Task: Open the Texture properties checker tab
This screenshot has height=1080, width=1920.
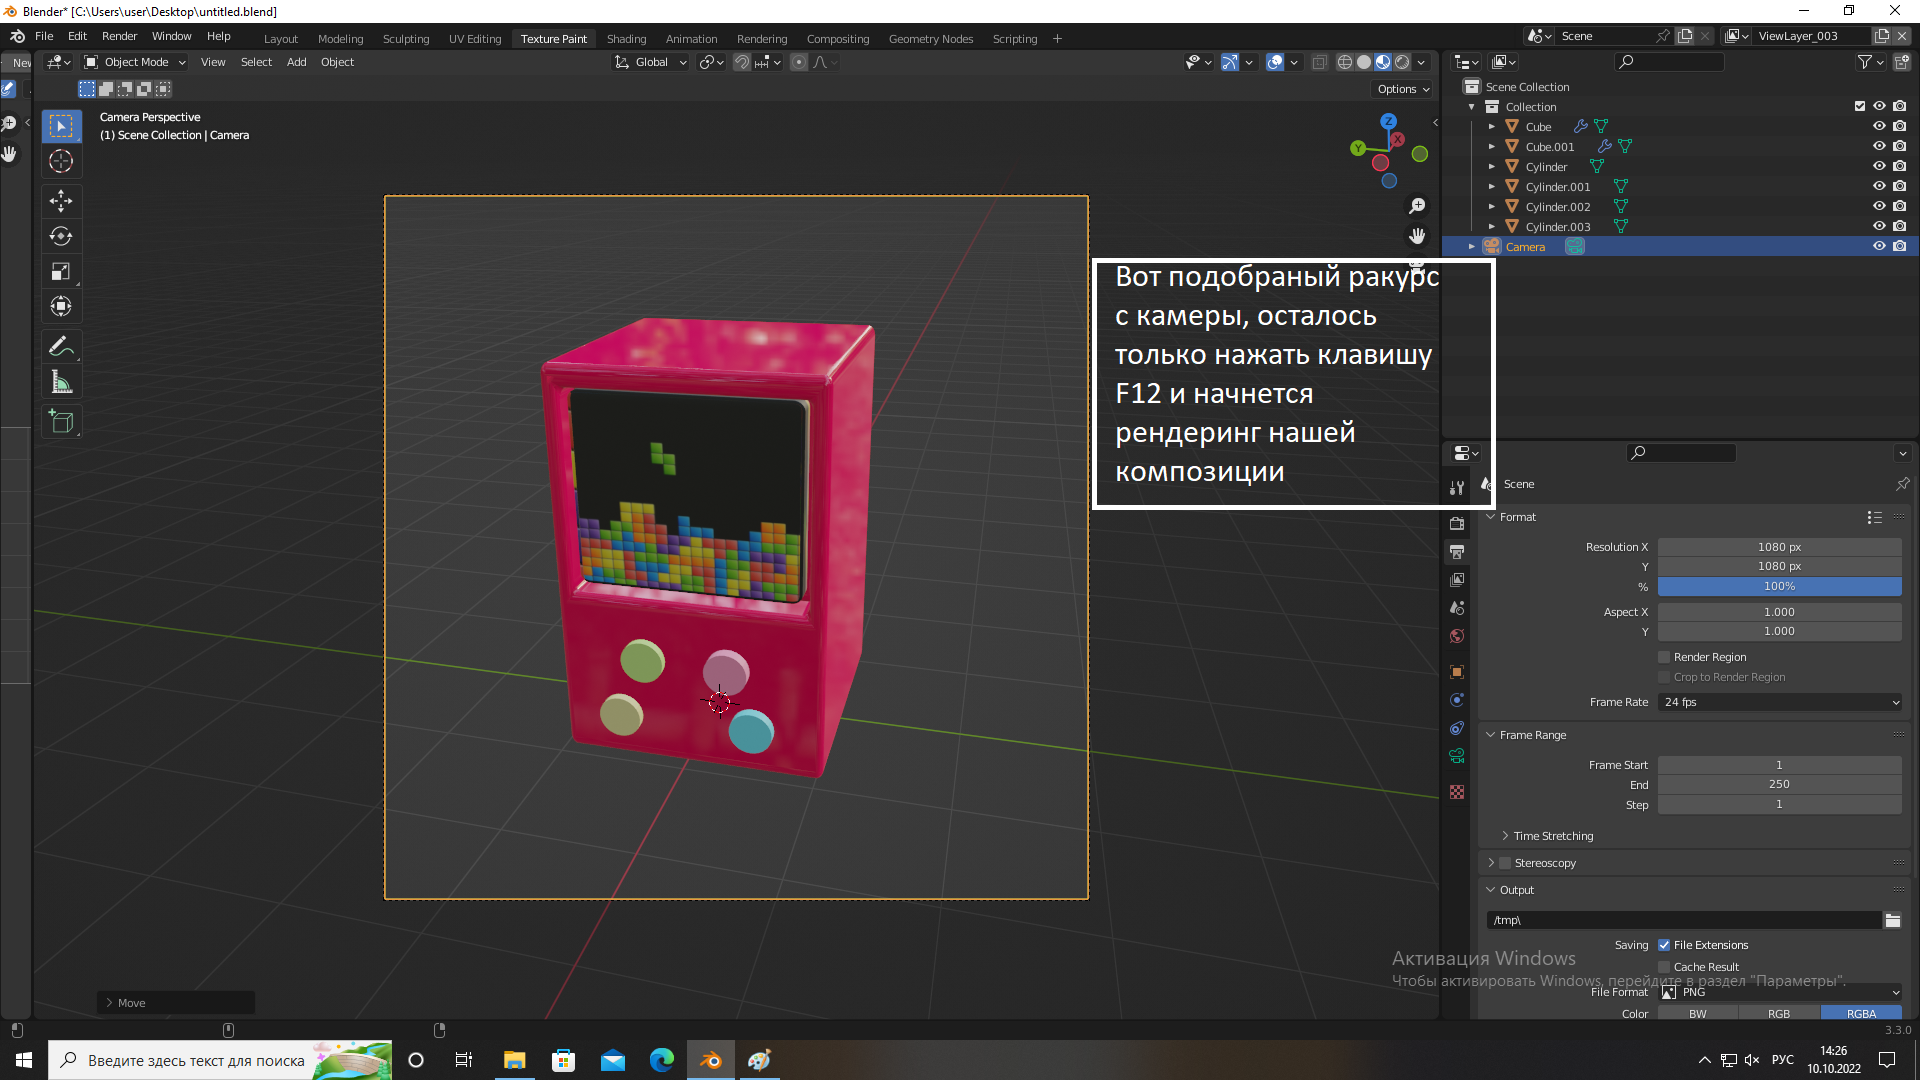Action: pyautogui.click(x=1457, y=791)
